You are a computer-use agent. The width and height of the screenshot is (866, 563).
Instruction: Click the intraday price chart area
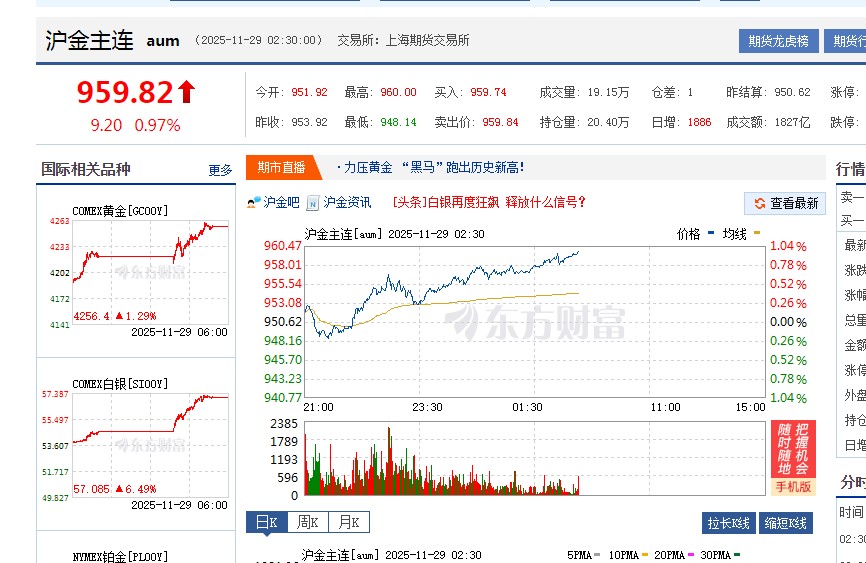[535, 322]
